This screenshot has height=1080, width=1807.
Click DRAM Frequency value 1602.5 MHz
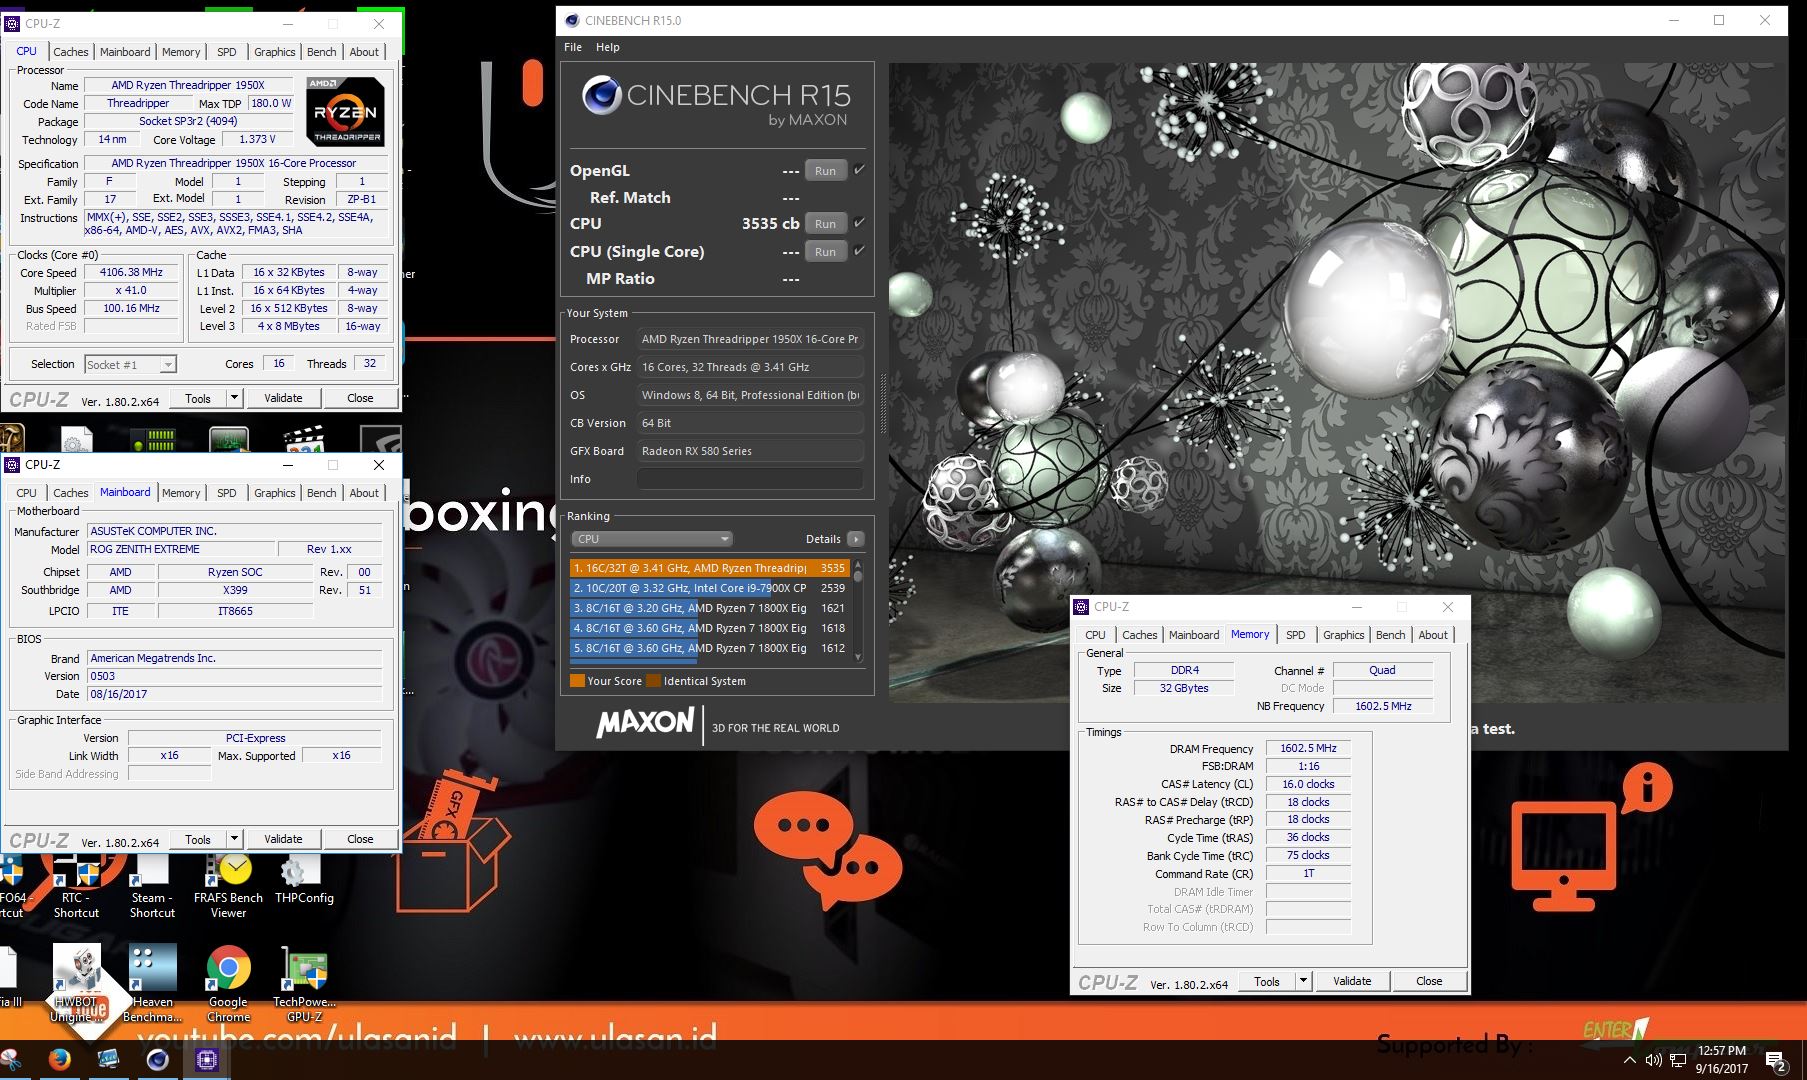tap(1308, 748)
